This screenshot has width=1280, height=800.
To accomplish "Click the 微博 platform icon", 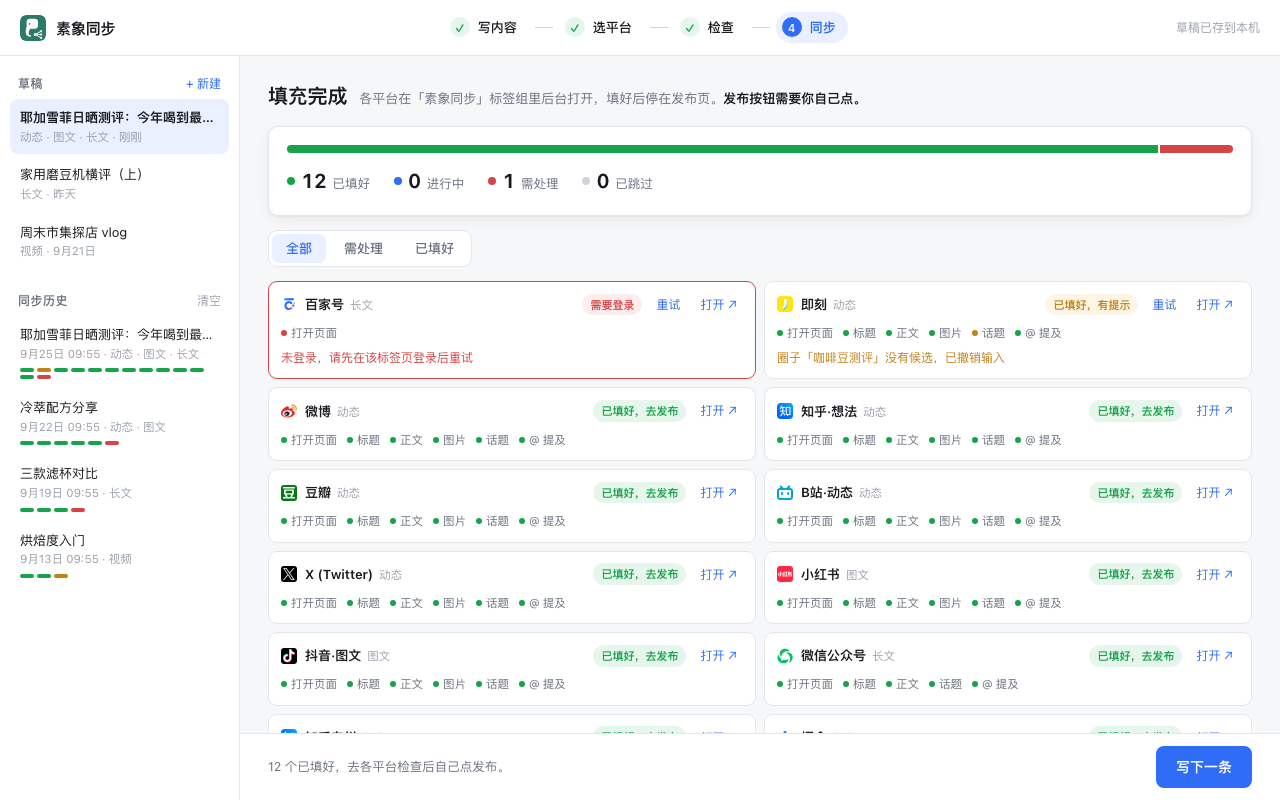I will pos(289,411).
